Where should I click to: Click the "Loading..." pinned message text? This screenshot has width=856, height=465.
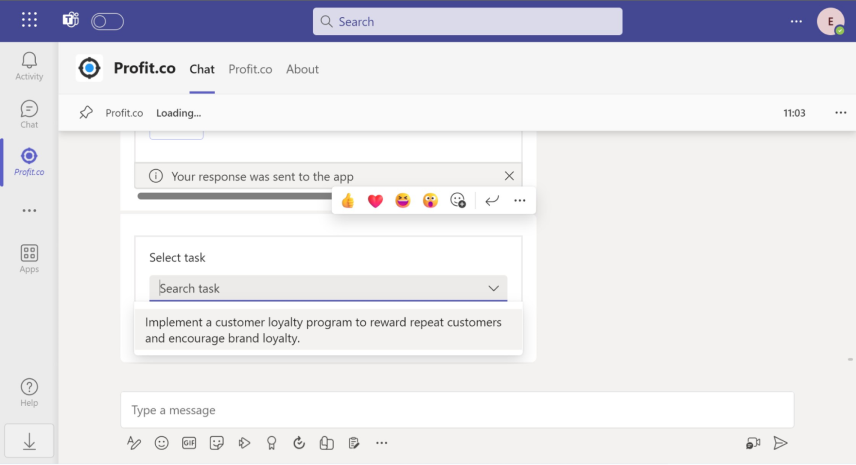tap(179, 113)
